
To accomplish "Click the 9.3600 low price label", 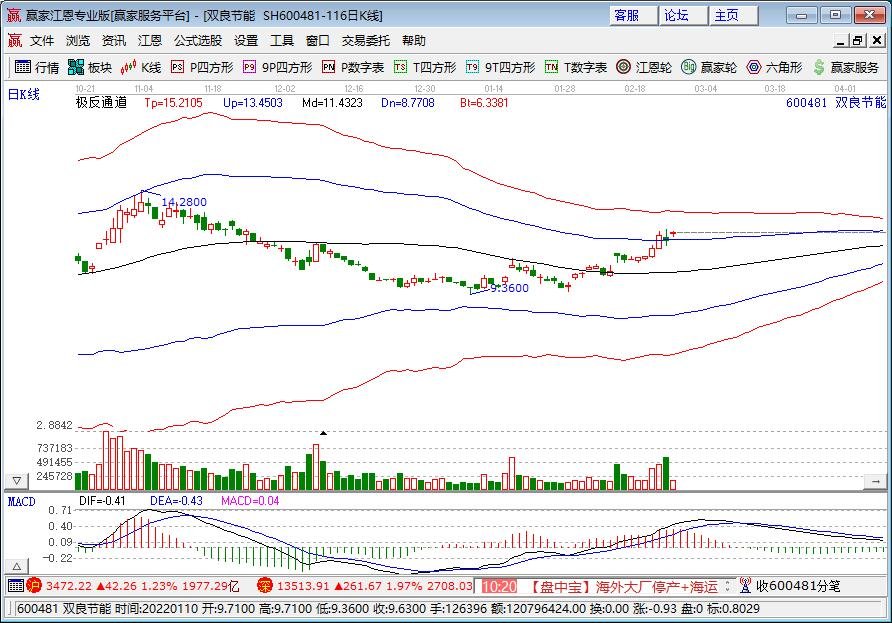I will pos(510,288).
